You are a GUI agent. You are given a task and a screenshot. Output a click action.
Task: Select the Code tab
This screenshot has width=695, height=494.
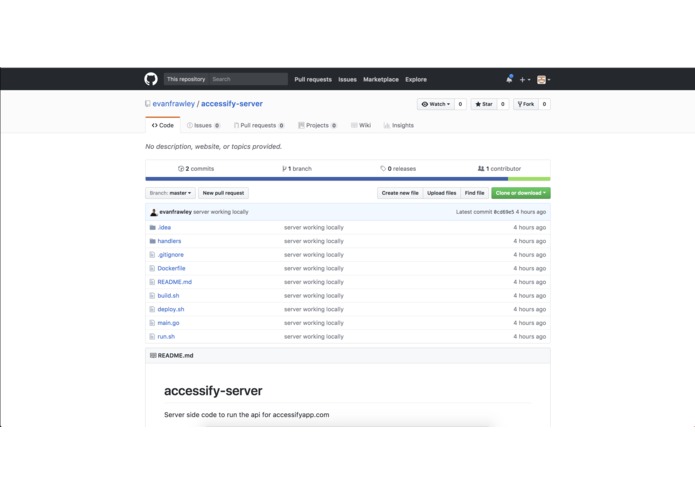coord(163,125)
